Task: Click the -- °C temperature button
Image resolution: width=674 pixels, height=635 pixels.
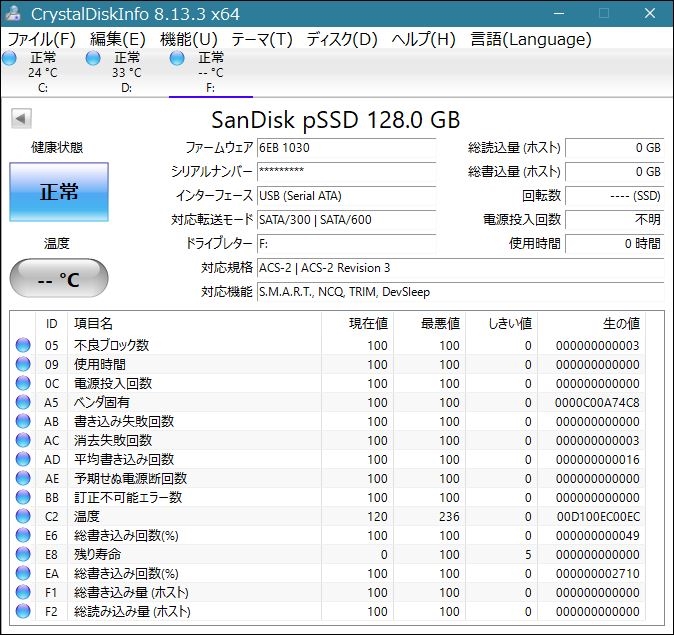Action: 59,279
